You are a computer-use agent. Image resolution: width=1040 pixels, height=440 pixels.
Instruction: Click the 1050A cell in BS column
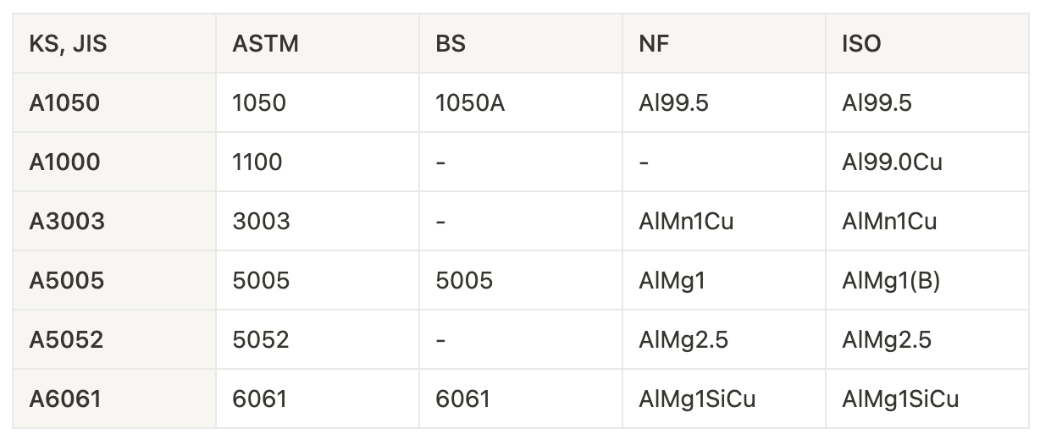coord(469,103)
